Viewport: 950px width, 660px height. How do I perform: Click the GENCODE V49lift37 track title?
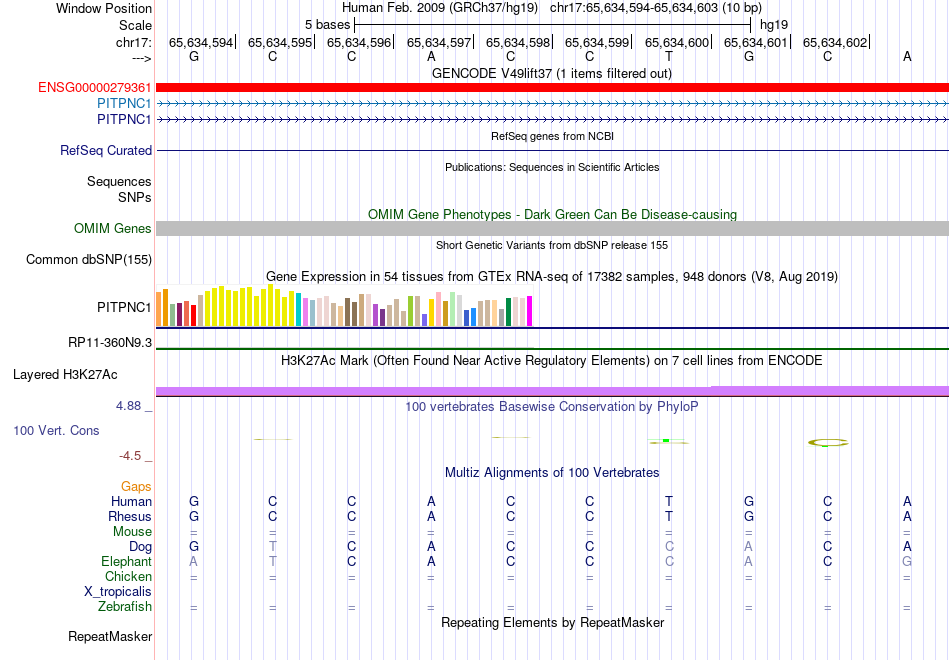click(x=552, y=73)
